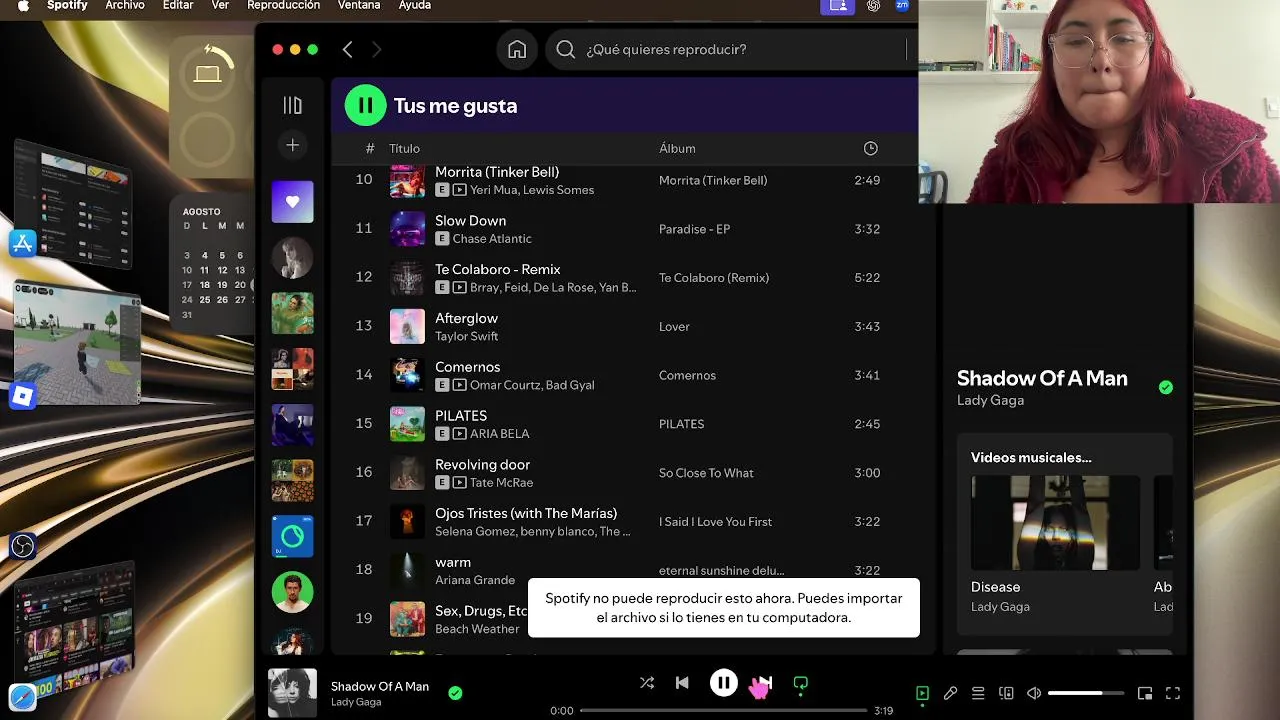Play the Disease music video thumbnail
Image resolution: width=1280 pixels, height=720 pixels.
[x=1055, y=522]
